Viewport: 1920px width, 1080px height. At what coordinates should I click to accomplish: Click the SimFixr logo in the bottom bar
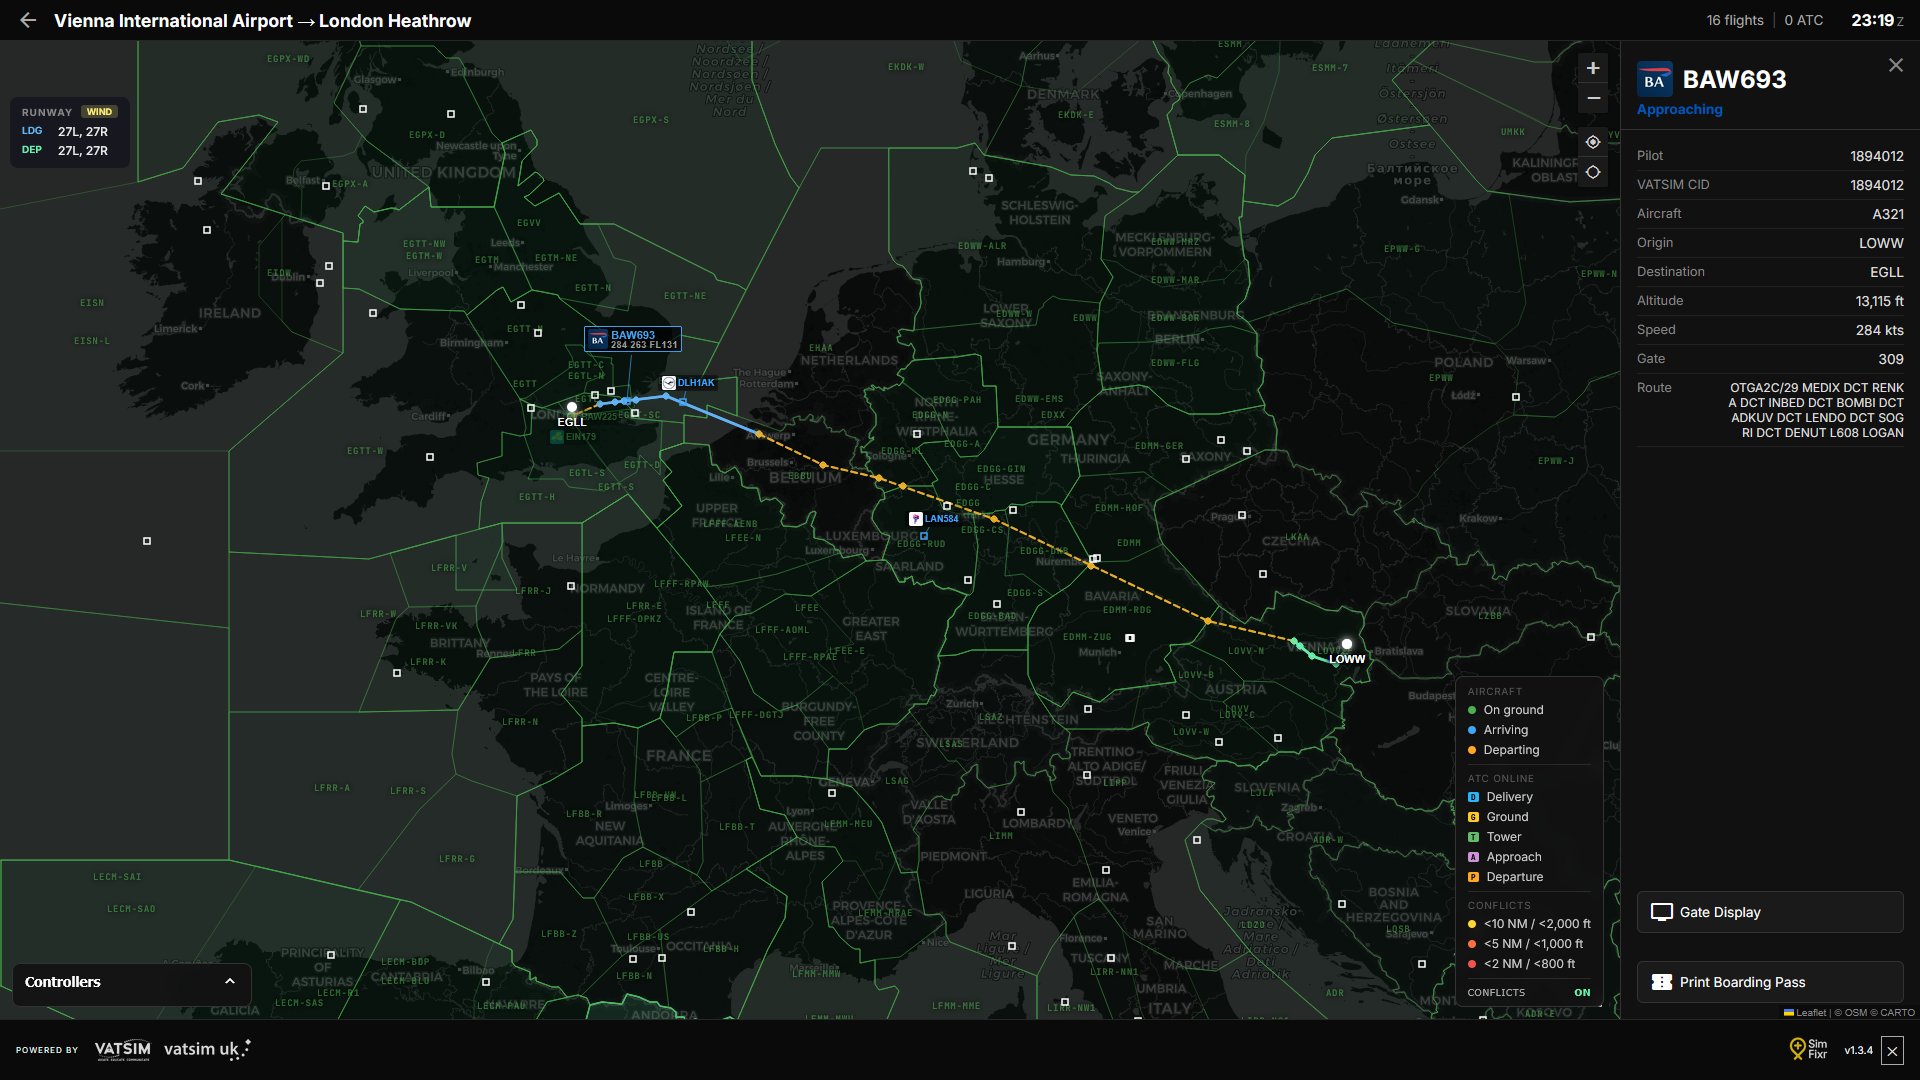click(x=1797, y=1050)
